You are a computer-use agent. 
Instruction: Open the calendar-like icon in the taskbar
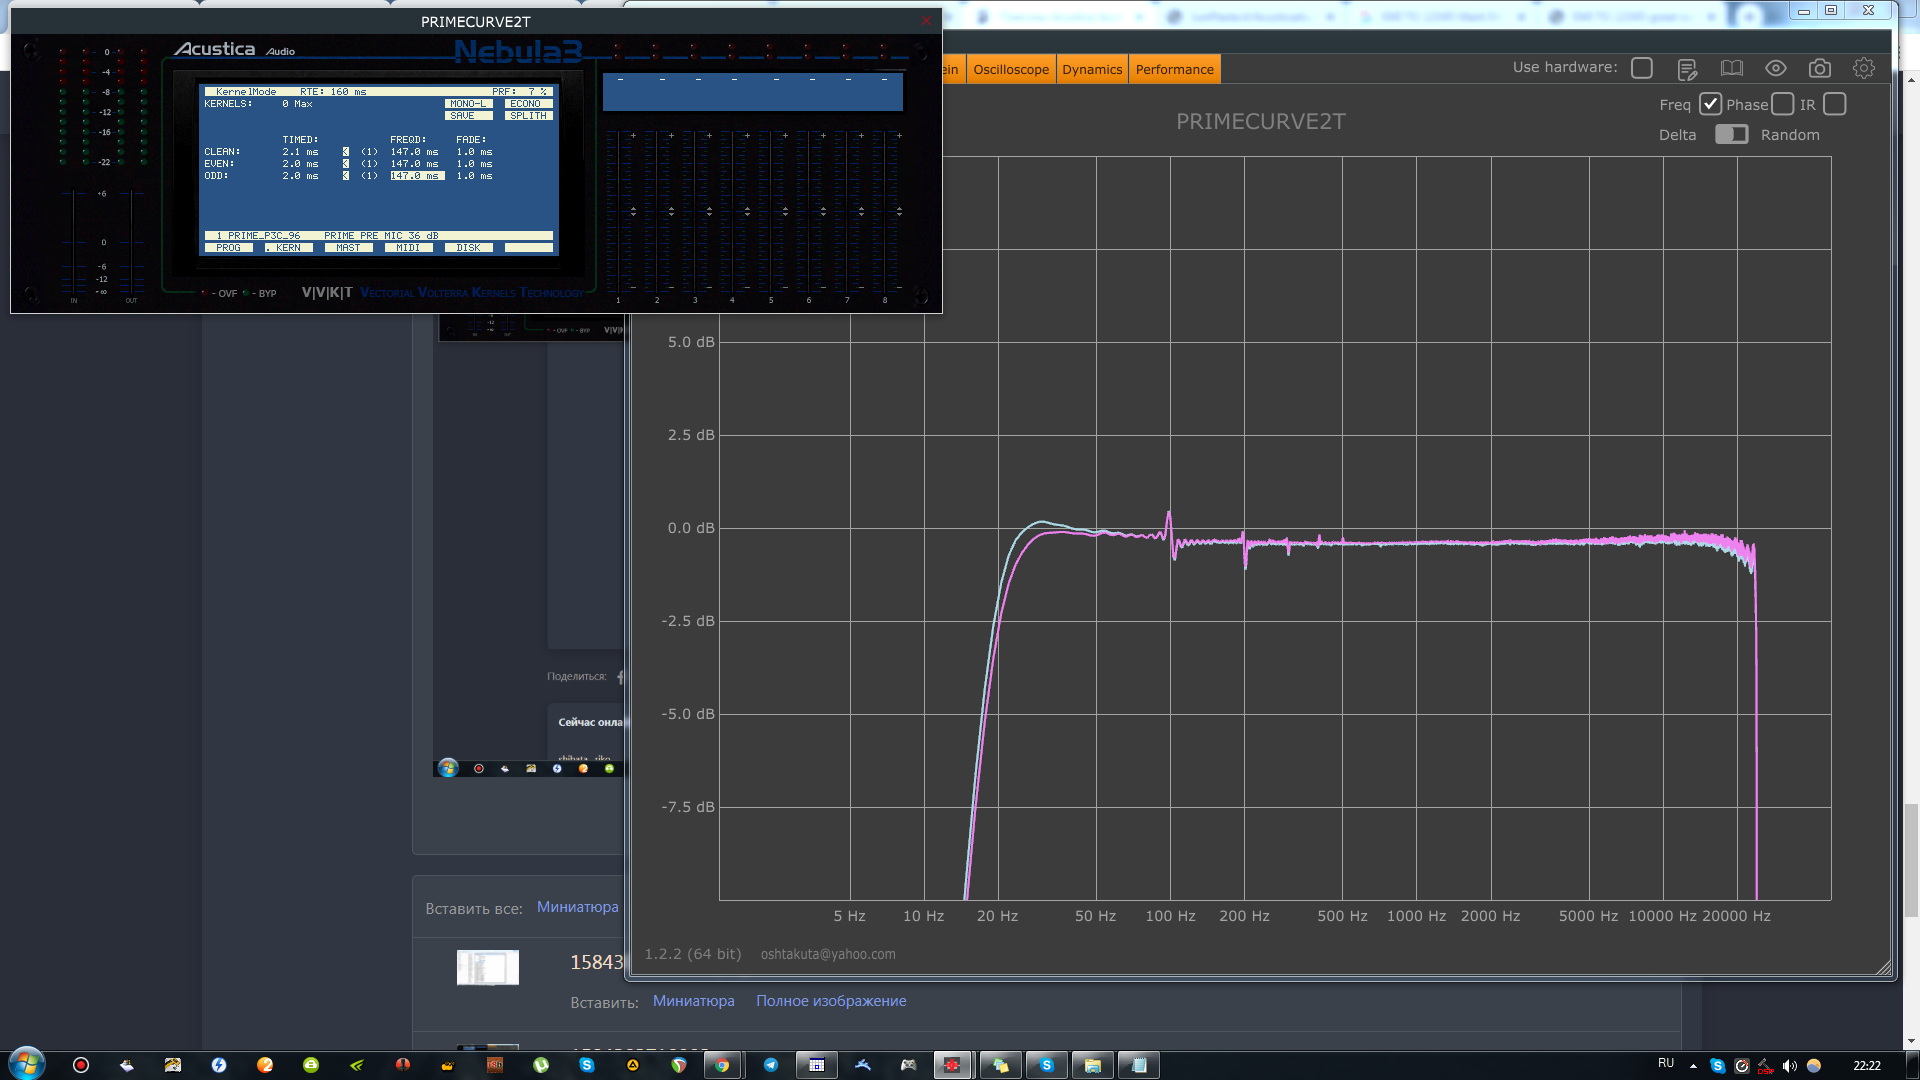coord(816,1065)
